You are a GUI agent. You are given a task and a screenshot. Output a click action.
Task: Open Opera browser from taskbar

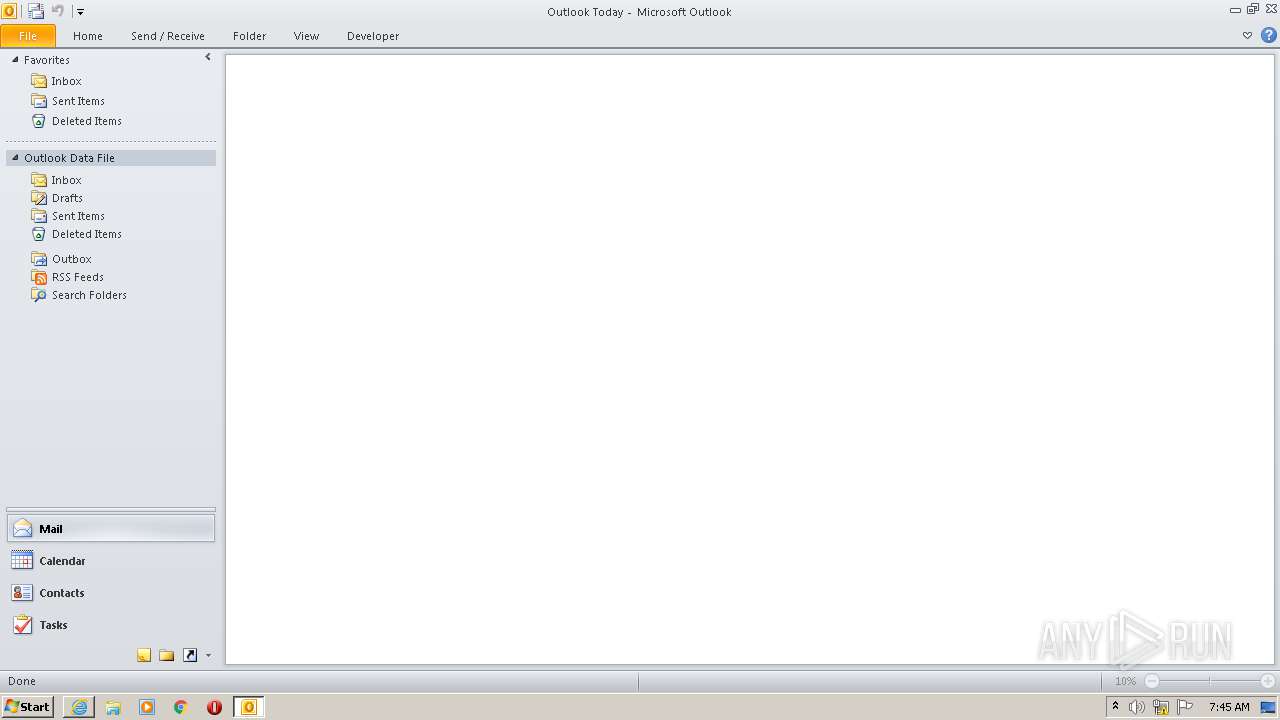pos(214,707)
